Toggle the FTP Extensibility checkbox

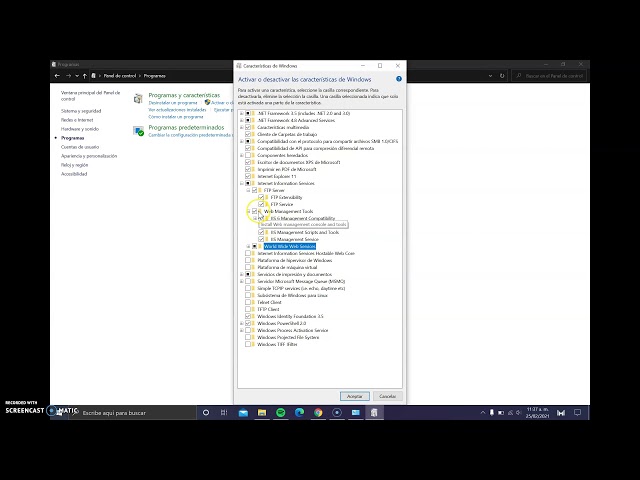tap(261, 197)
